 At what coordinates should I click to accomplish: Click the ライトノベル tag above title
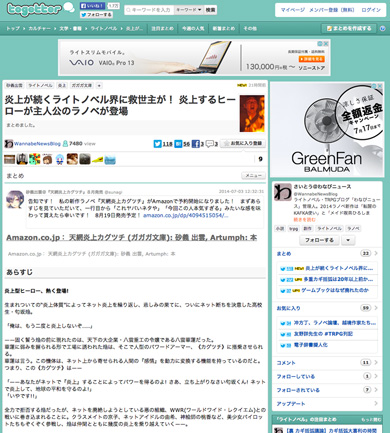[40, 86]
